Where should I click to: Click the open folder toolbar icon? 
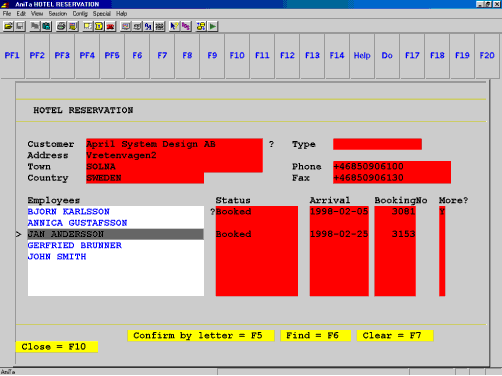(x=8, y=26)
